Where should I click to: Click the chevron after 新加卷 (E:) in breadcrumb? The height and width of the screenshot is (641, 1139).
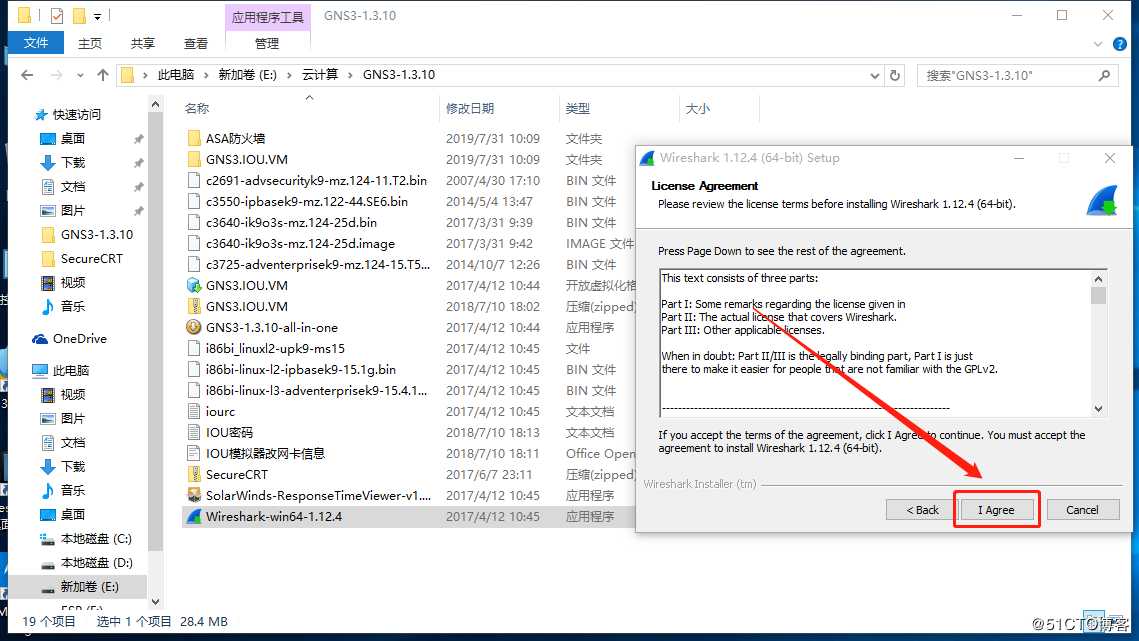[x=290, y=75]
